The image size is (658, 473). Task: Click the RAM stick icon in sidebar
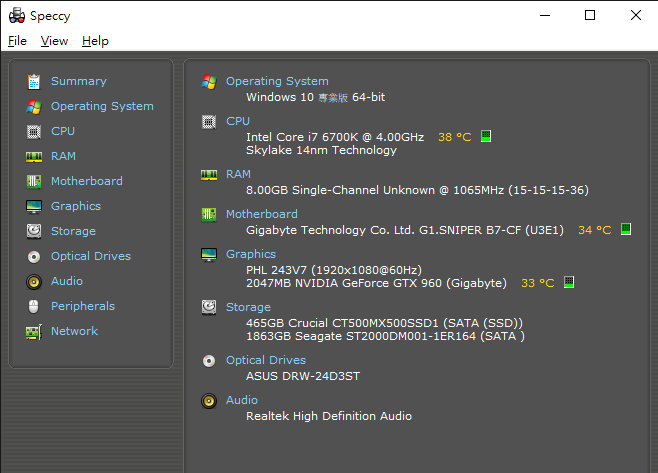[x=34, y=157]
